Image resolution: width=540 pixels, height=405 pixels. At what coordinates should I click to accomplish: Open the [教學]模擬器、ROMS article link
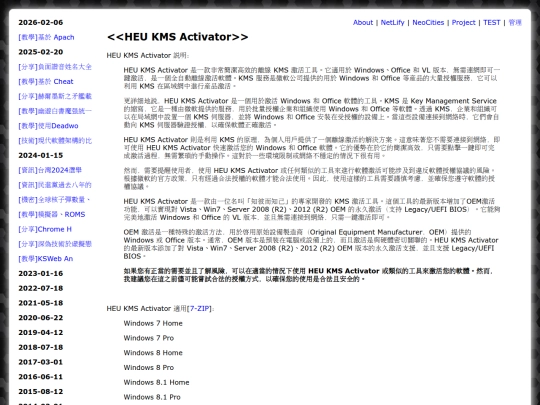pyautogui.click(x=52, y=214)
